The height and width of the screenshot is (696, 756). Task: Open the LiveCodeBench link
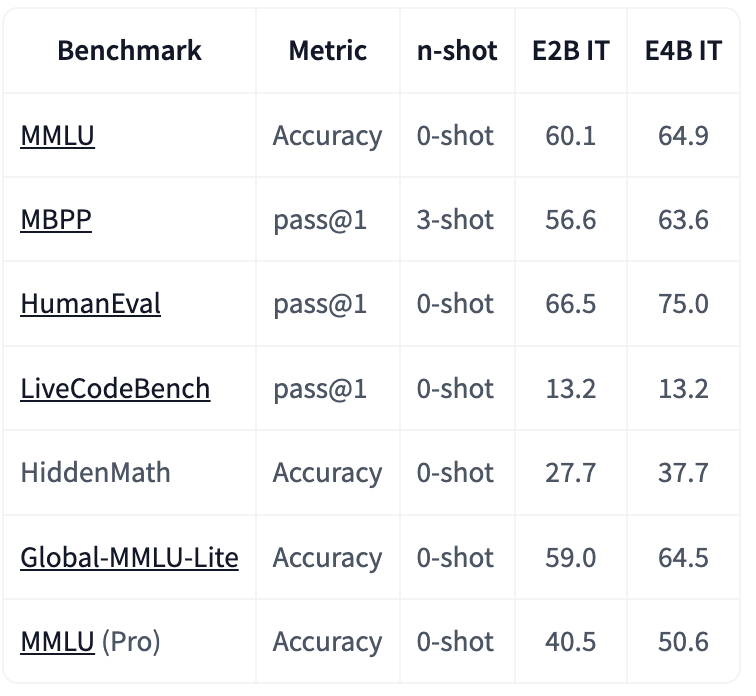(115, 389)
